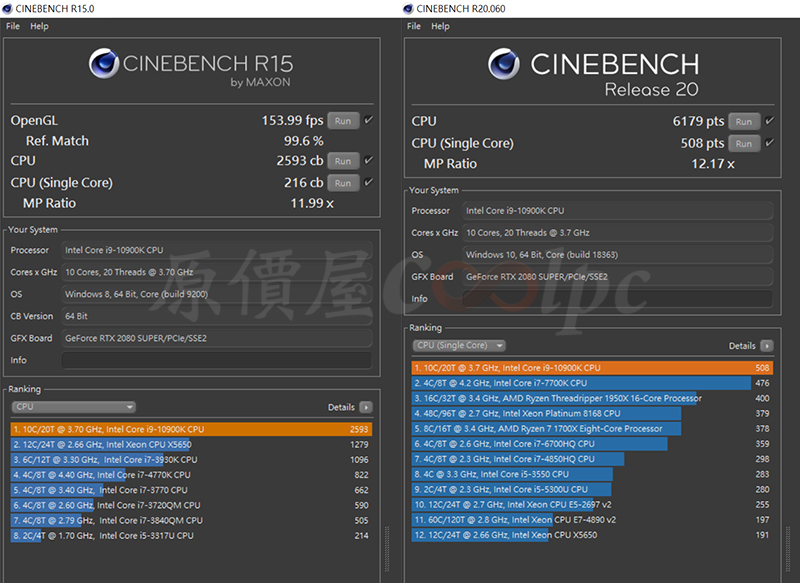
Task: Open the CPU ranking dropdown in R15
Action: click(x=73, y=407)
